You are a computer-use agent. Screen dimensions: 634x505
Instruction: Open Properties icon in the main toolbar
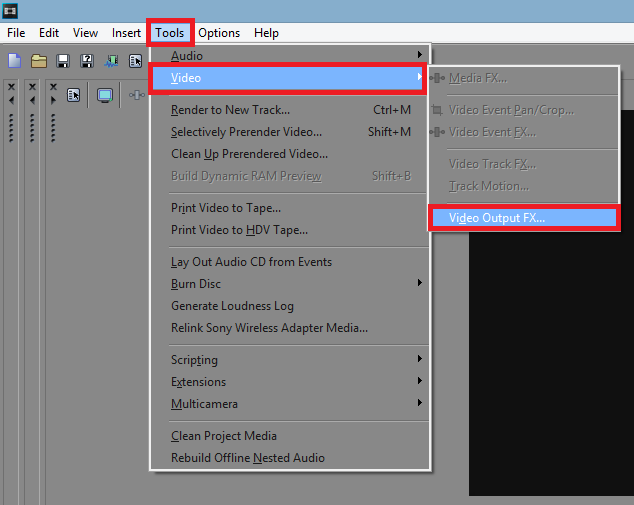(x=135, y=61)
